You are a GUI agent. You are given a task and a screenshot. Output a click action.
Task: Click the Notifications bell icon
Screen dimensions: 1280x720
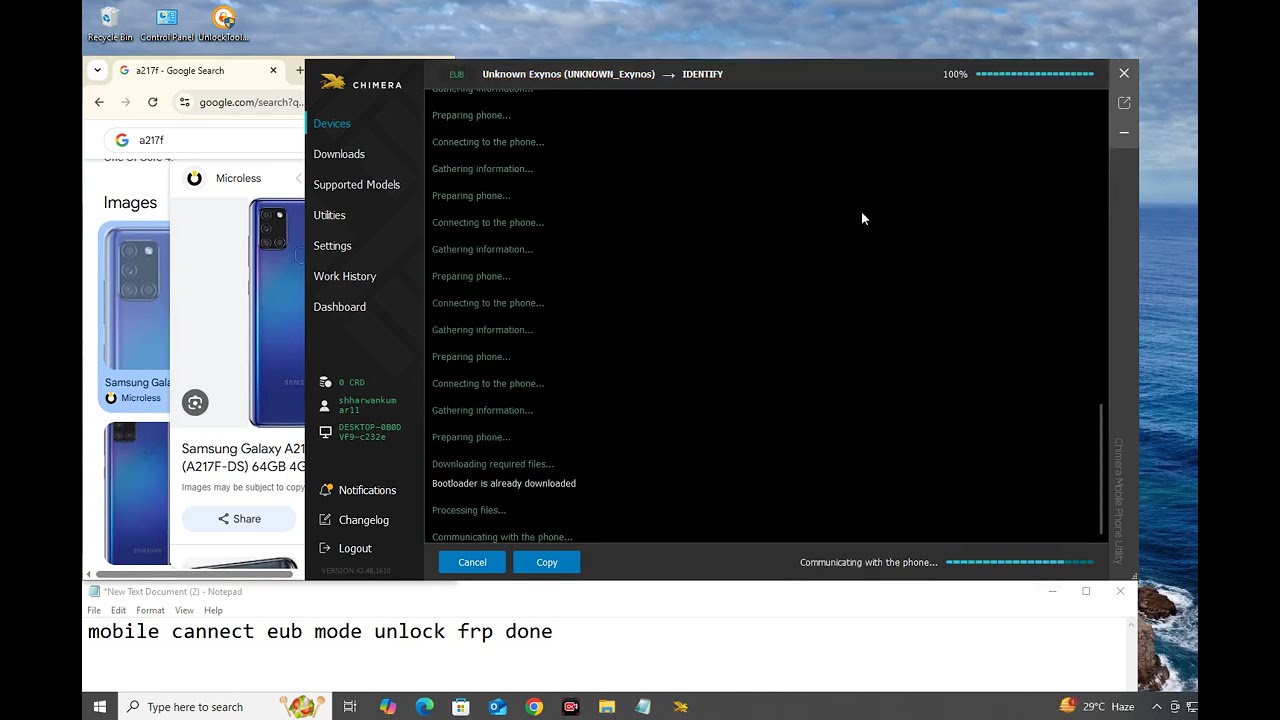325,490
